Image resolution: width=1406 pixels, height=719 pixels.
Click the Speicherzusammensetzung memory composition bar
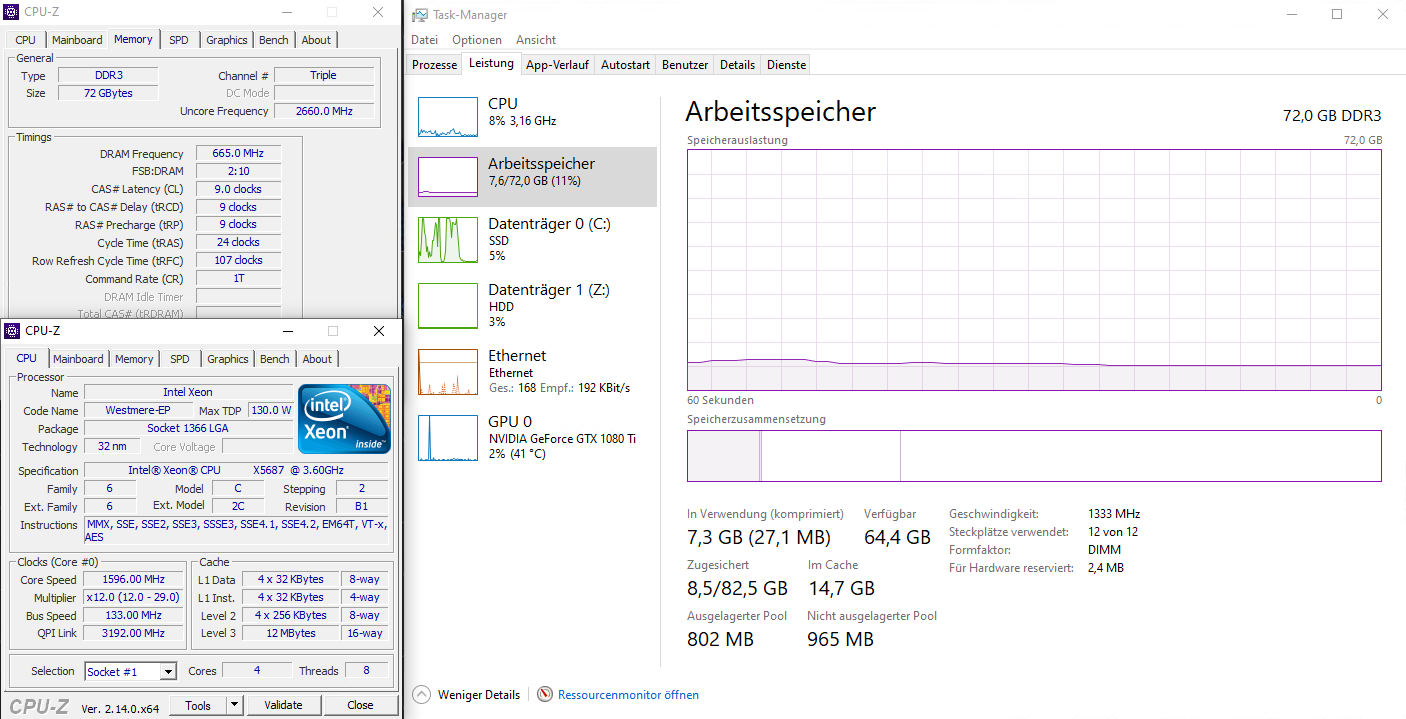pos(1034,456)
